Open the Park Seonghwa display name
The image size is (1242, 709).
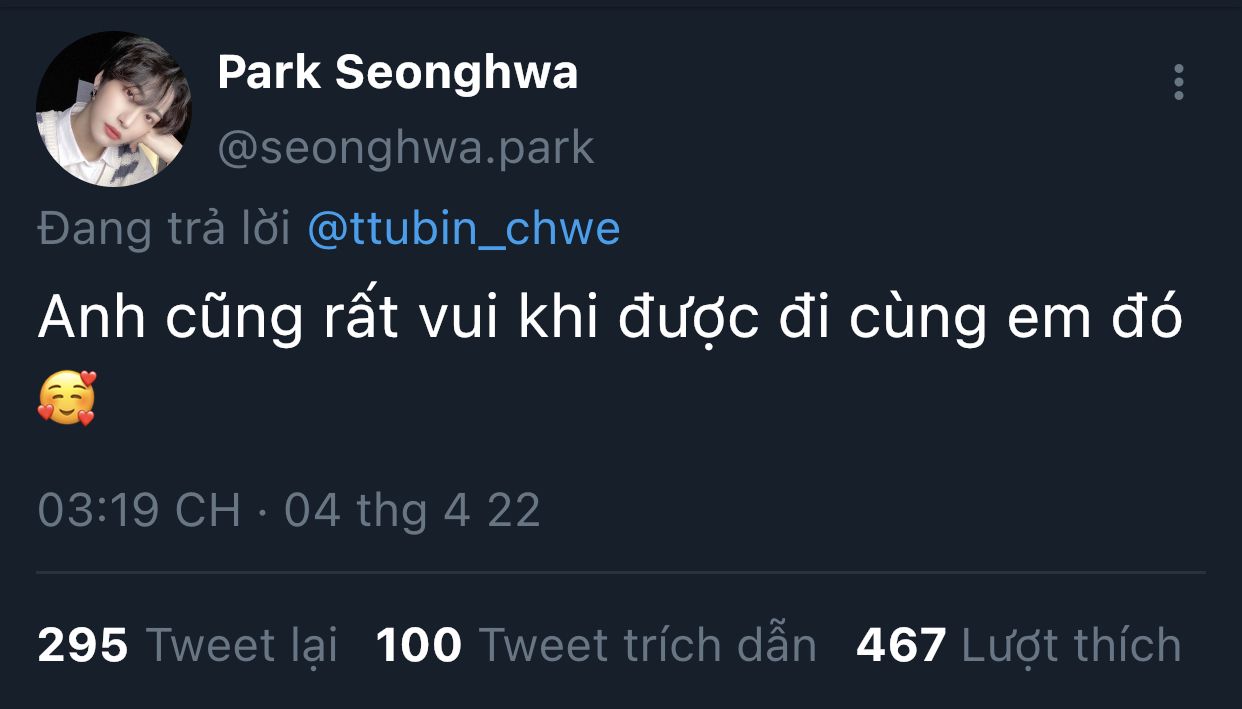397,72
